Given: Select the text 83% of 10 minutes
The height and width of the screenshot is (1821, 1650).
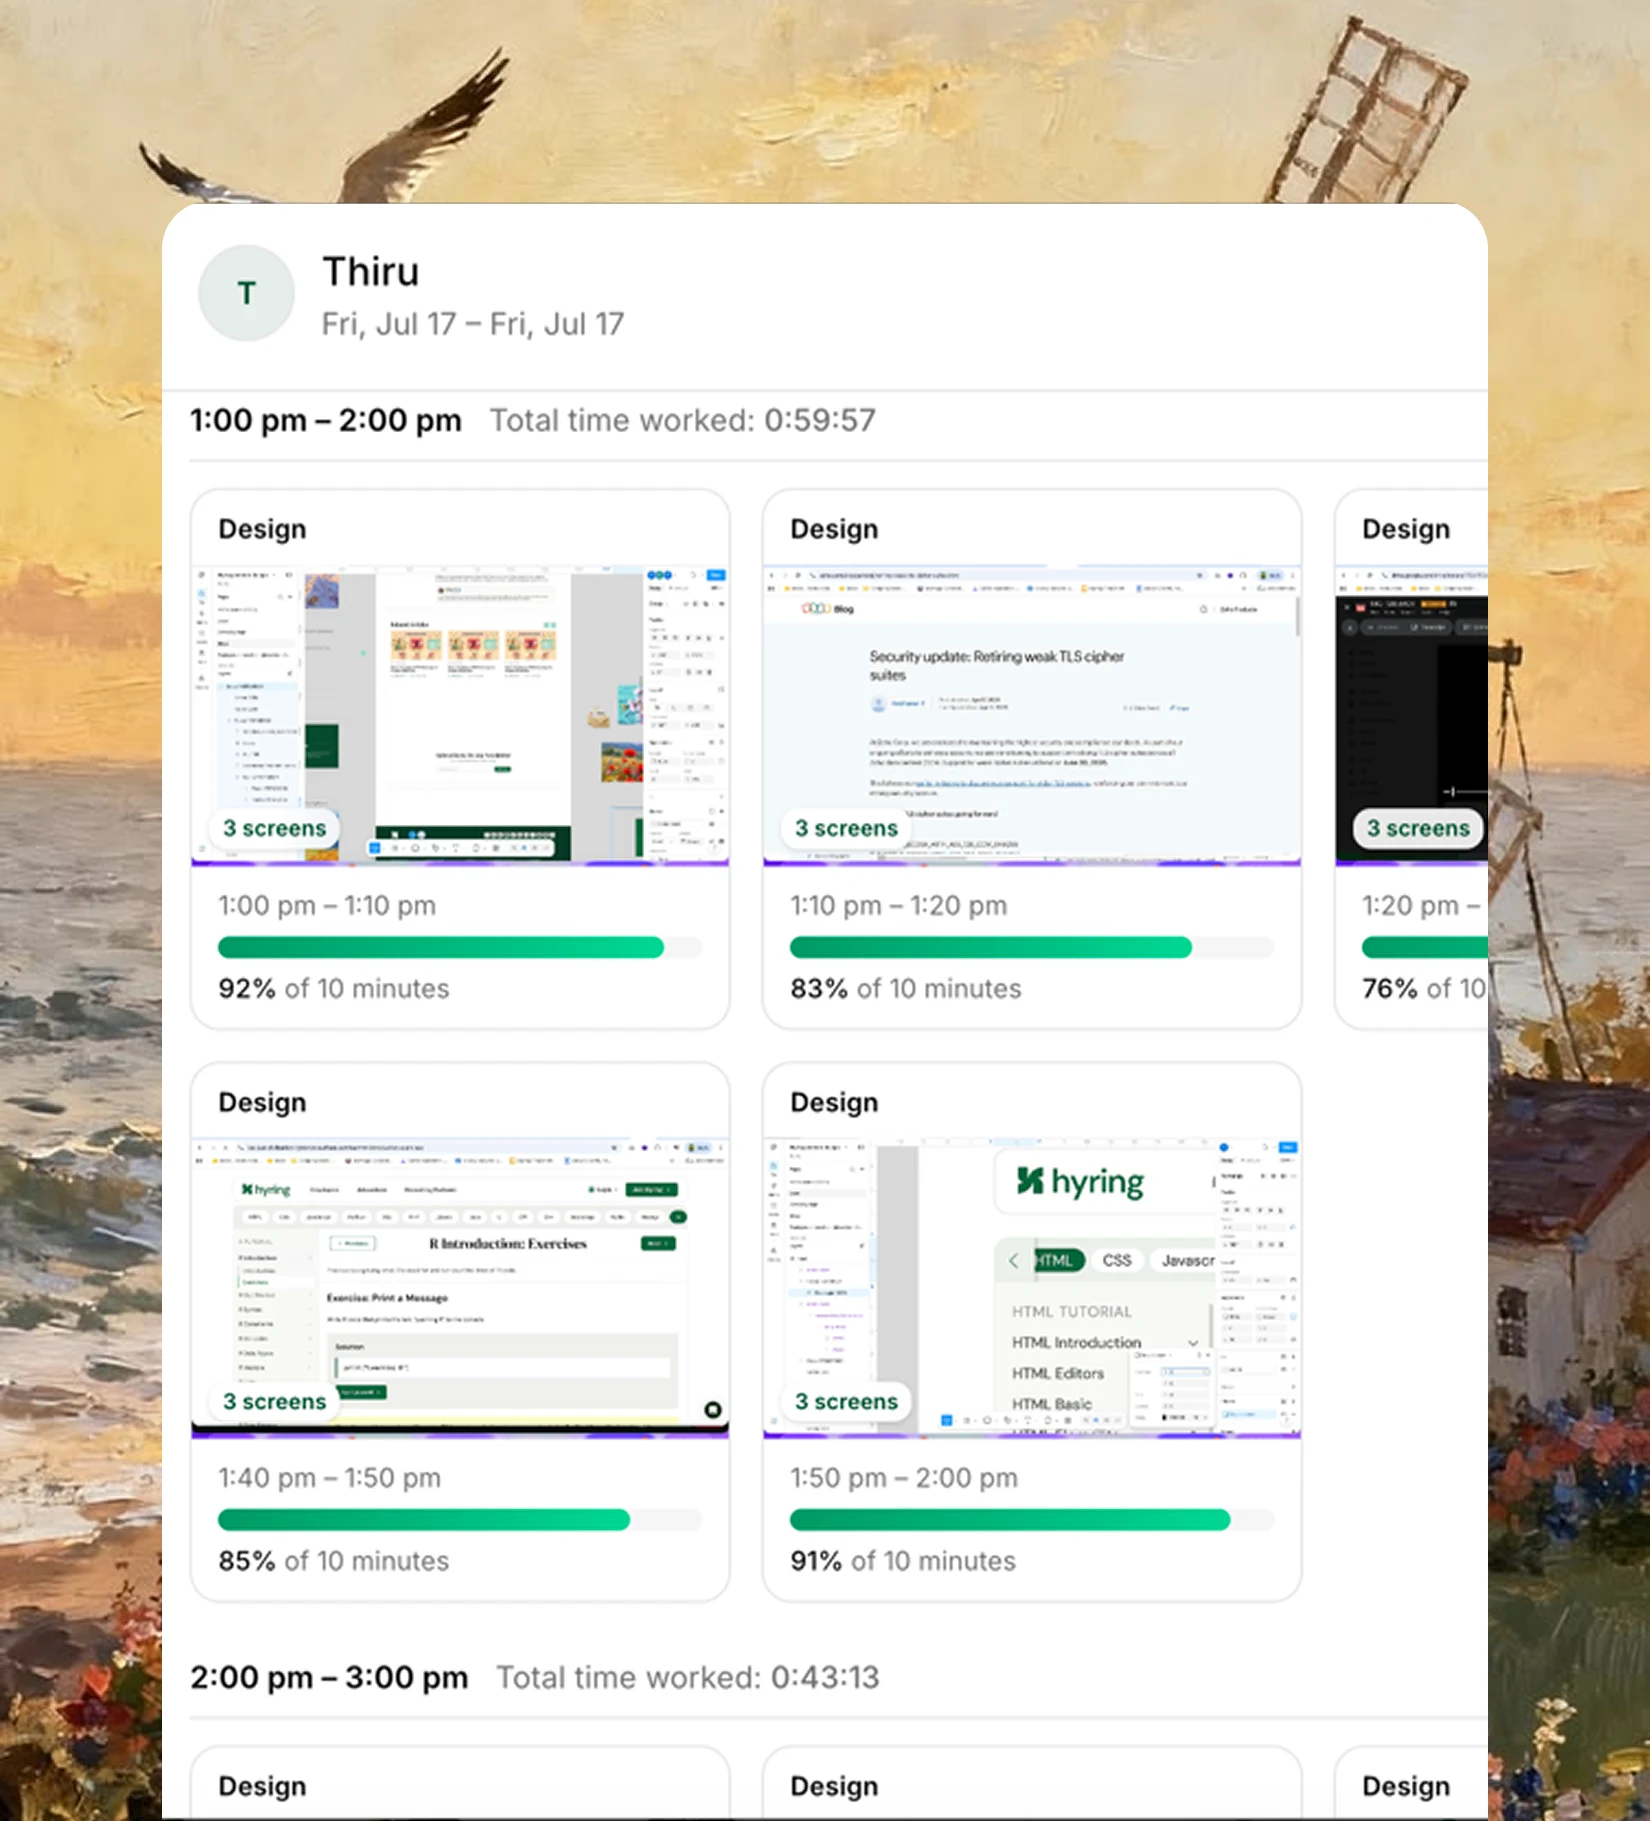Looking at the screenshot, I should point(906,989).
